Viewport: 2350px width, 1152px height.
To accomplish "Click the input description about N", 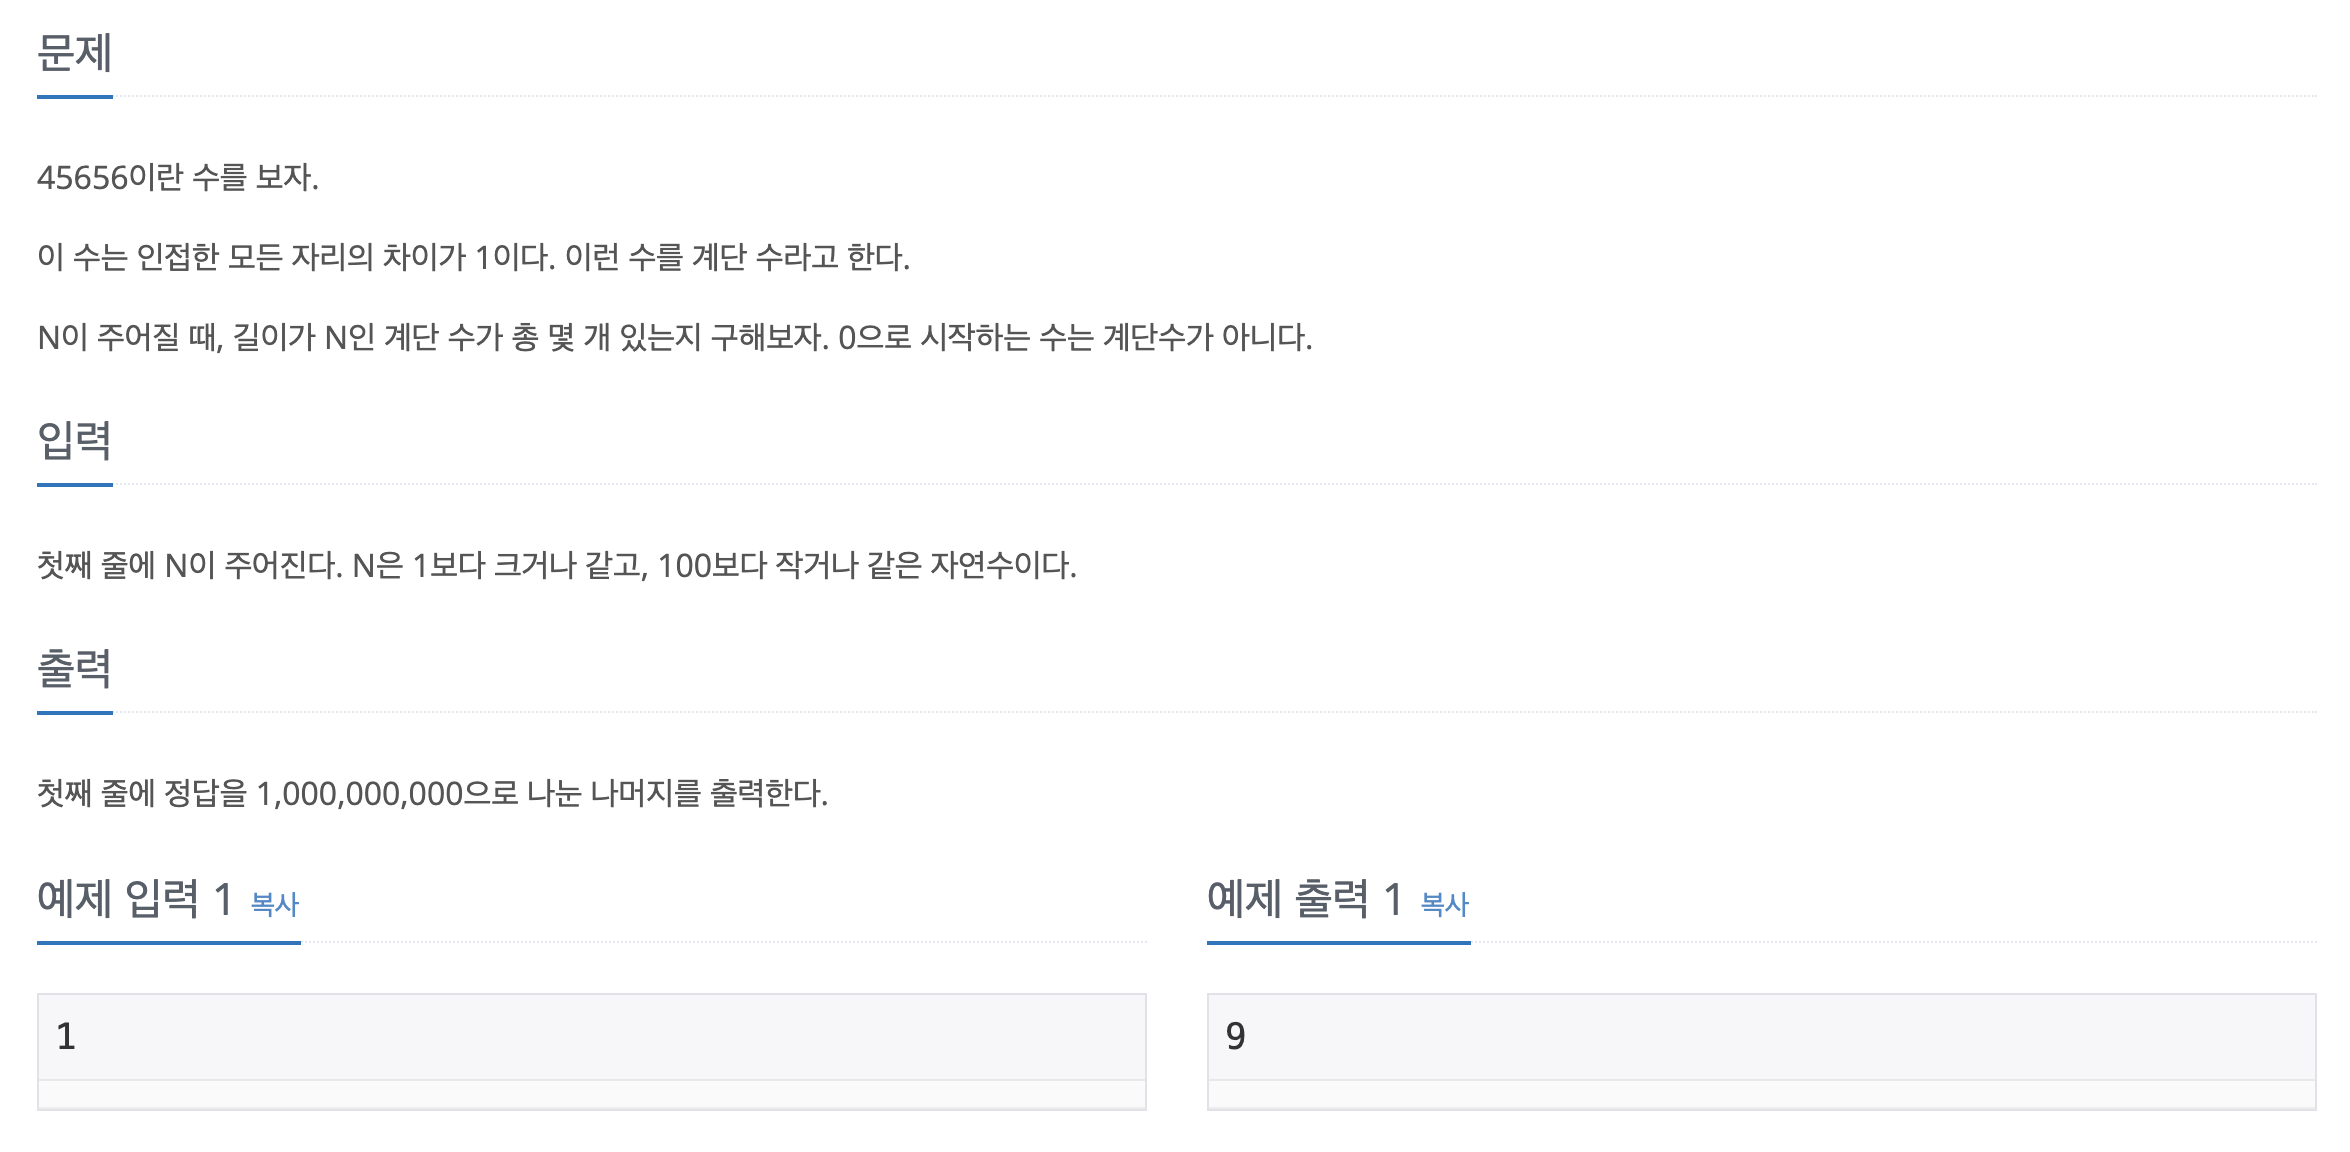I will click(x=556, y=566).
